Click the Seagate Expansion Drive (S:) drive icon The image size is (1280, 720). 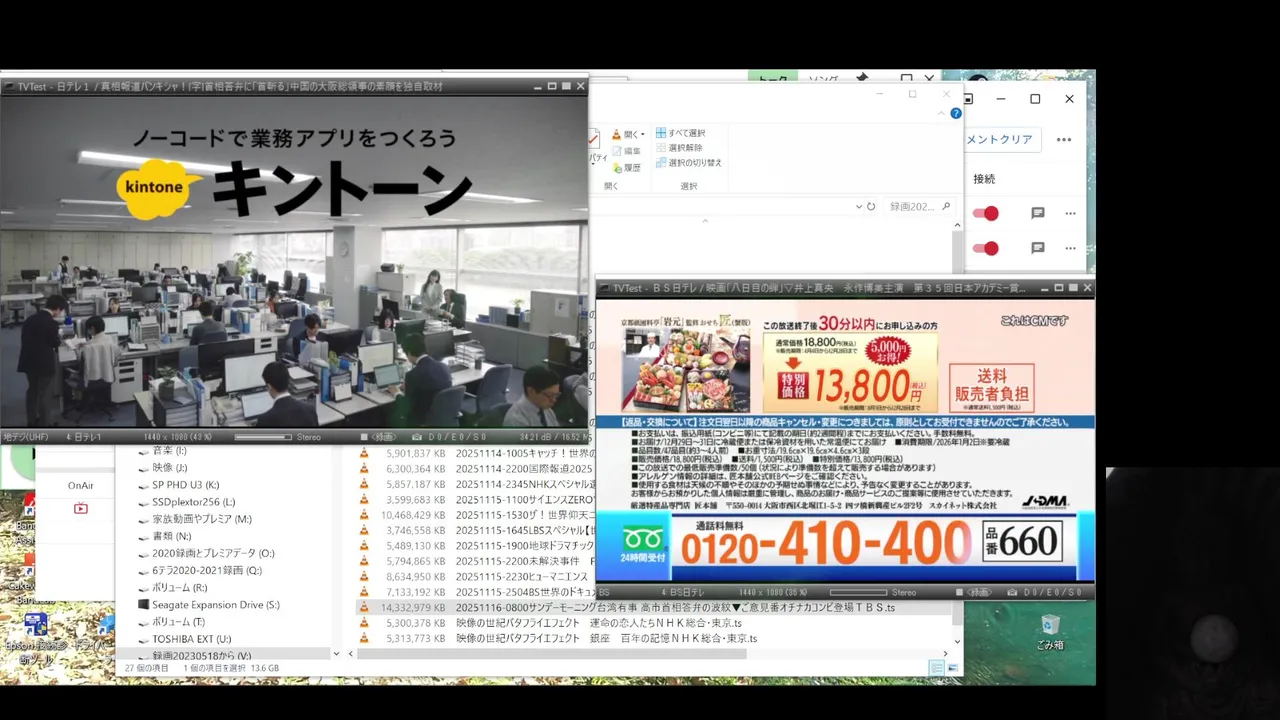pyautogui.click(x=143, y=605)
